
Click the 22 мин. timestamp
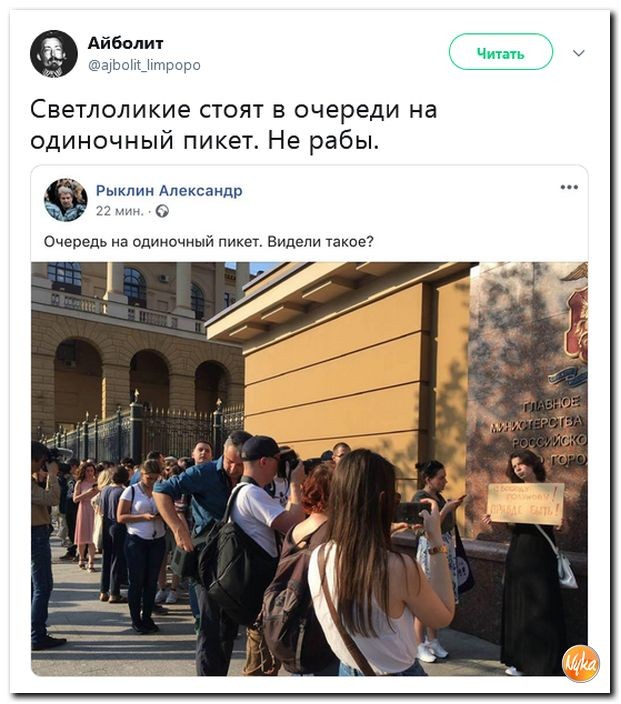119,211
